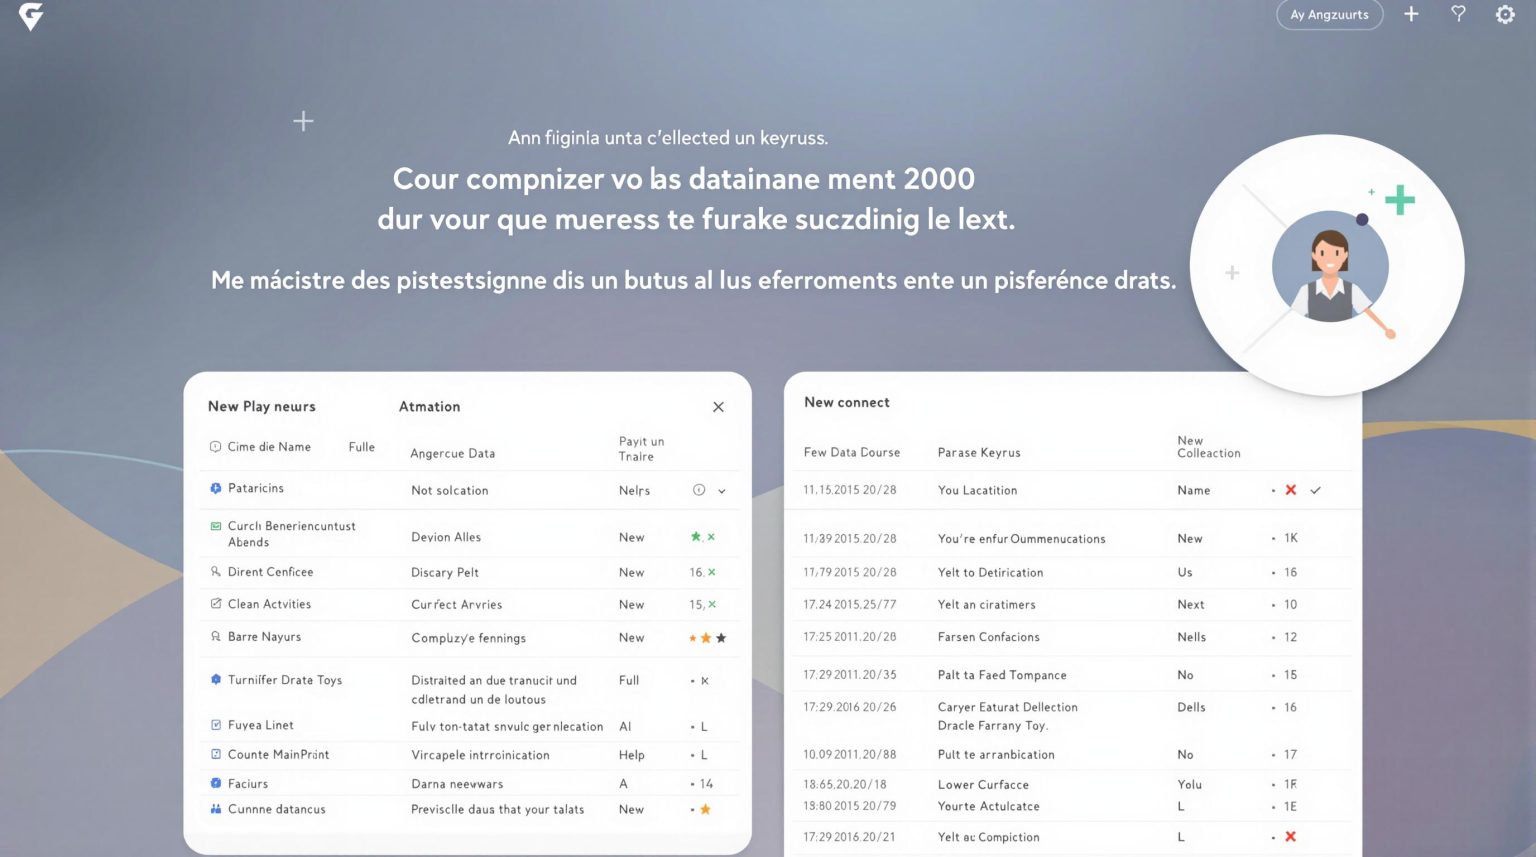Click the black star in Compluzy'e fennings row

point(721,638)
